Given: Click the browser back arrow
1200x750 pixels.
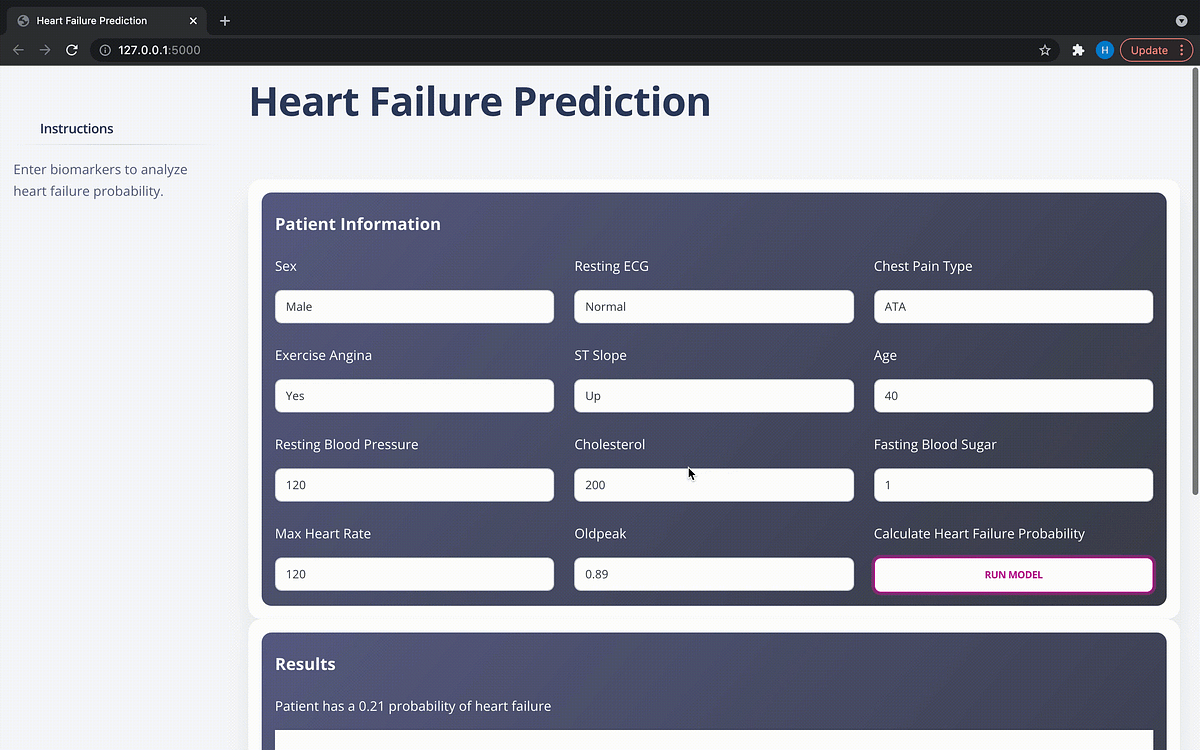Looking at the screenshot, I should click(x=17, y=49).
